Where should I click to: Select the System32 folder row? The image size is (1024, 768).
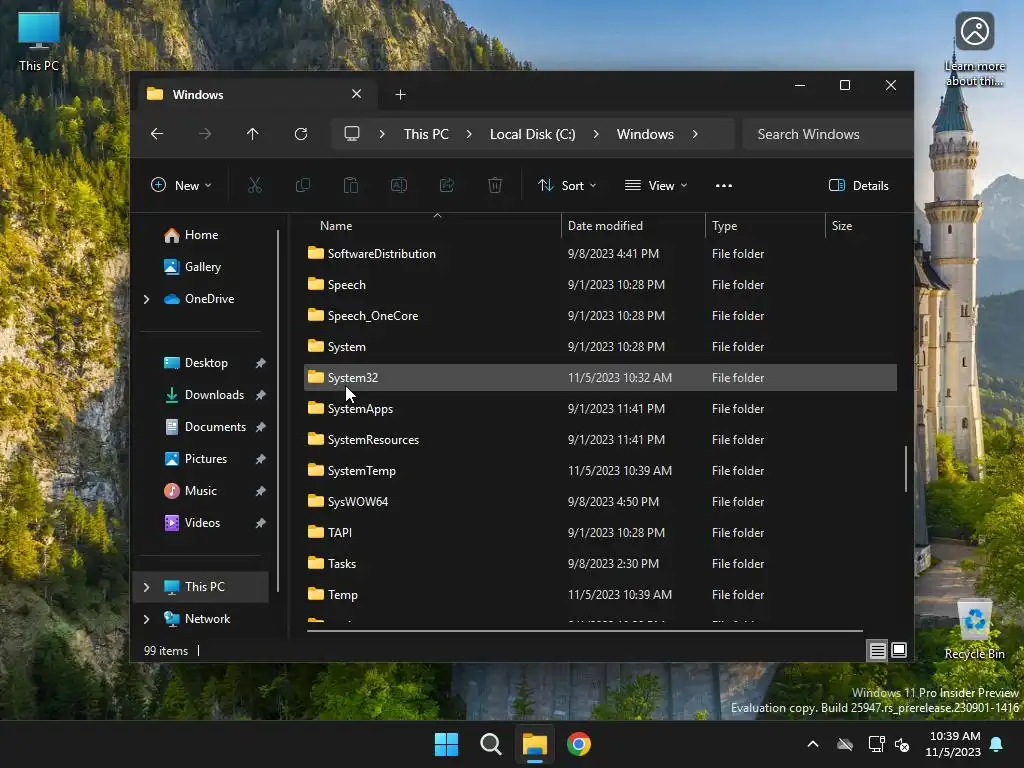(x=600, y=377)
